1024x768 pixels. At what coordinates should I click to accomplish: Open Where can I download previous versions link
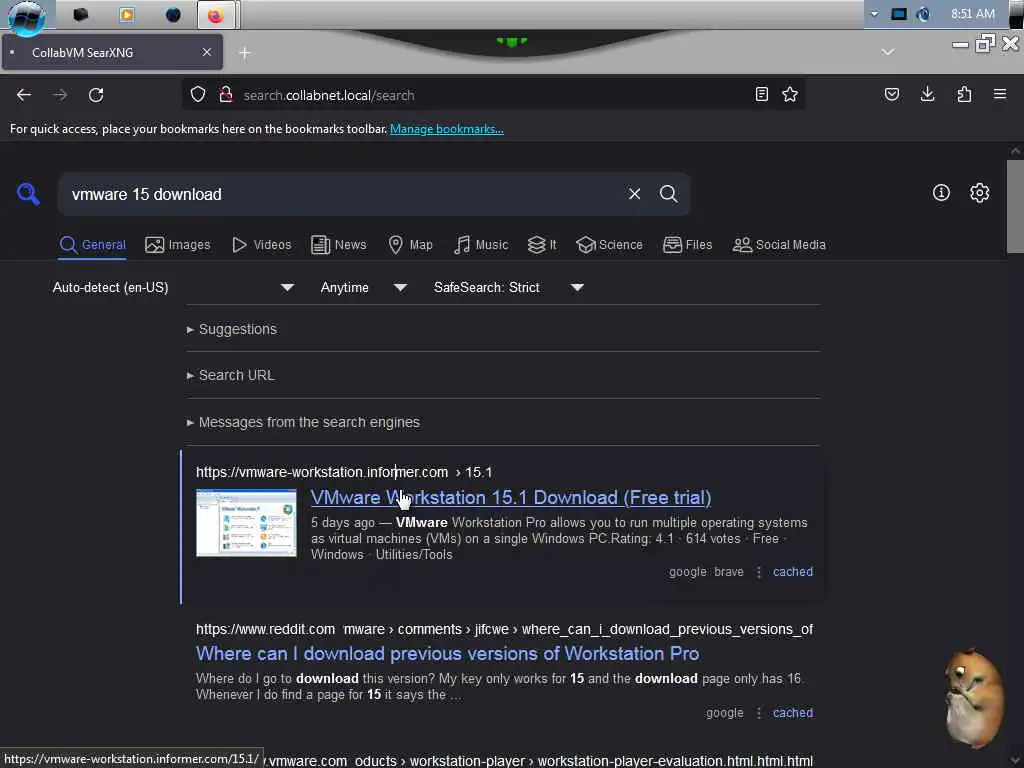(x=447, y=654)
